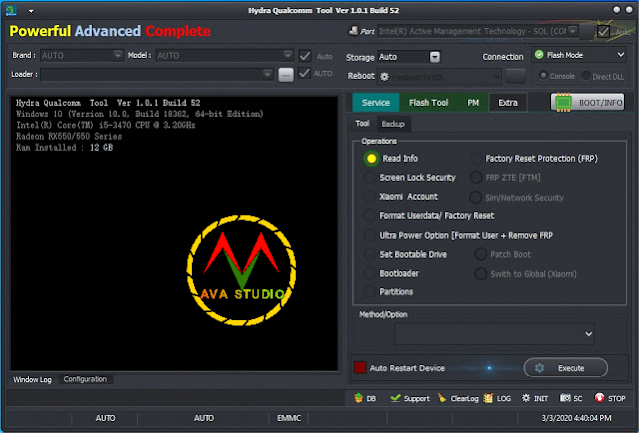The image size is (640, 434).
Task: Click the log output console area
Action: pos(174,234)
